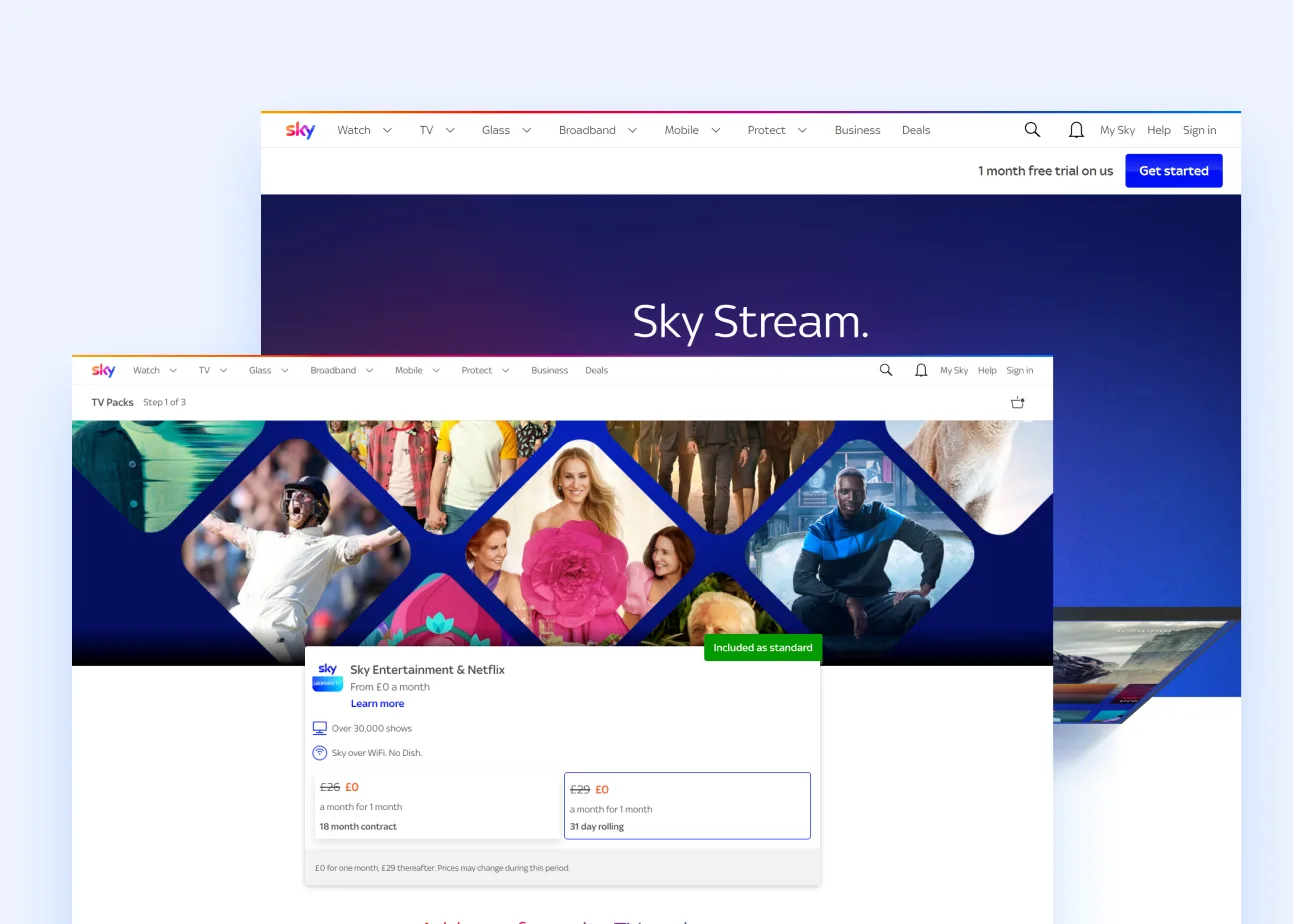1293x924 pixels.
Task: Select the 31 day rolling option
Action: click(x=687, y=805)
